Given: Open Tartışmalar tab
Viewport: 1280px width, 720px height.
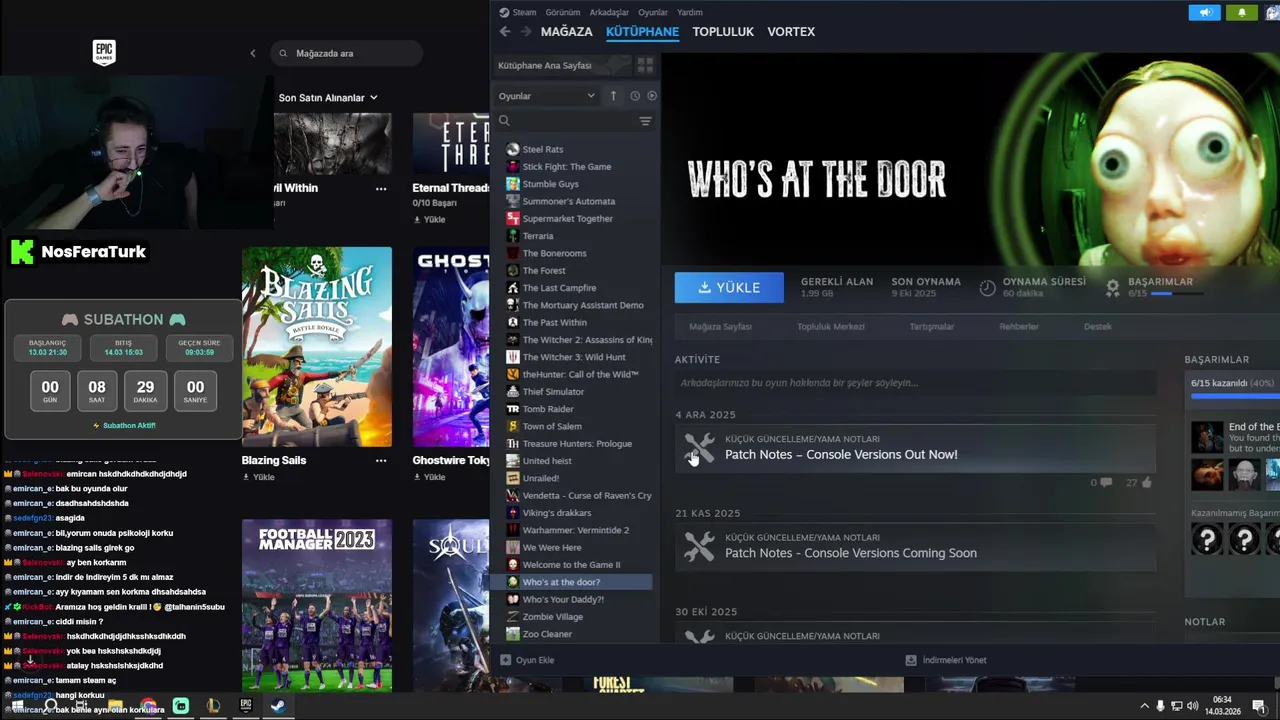Looking at the screenshot, I should tap(931, 326).
